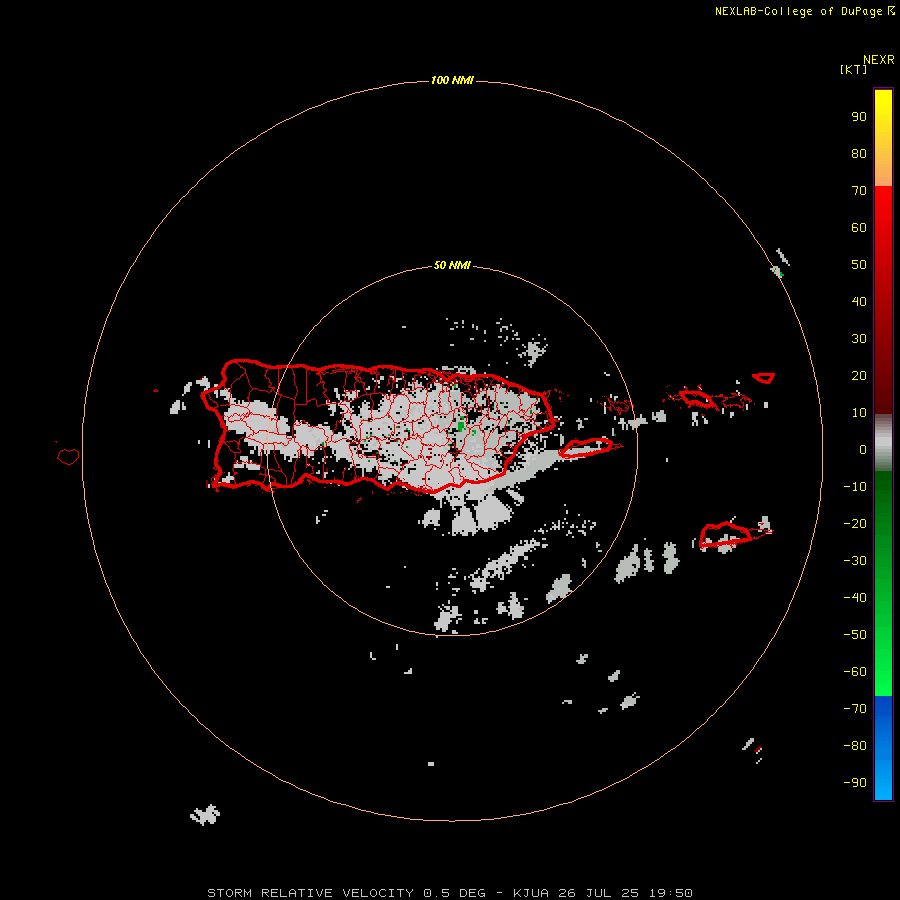Click the -60 value on the velocity scale
This screenshot has height=900, width=900.
click(x=855, y=672)
